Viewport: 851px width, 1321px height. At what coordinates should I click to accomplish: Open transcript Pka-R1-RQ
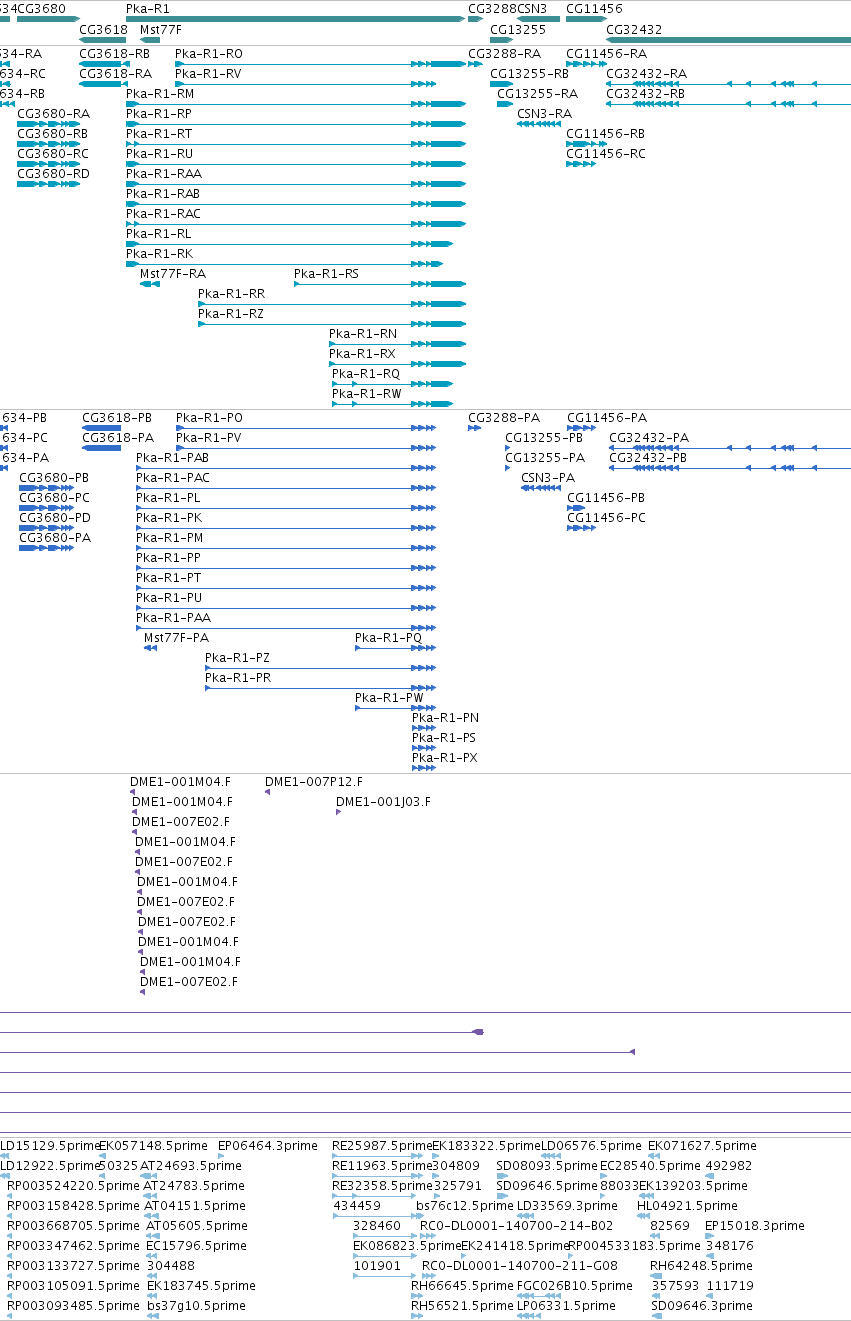pos(366,374)
